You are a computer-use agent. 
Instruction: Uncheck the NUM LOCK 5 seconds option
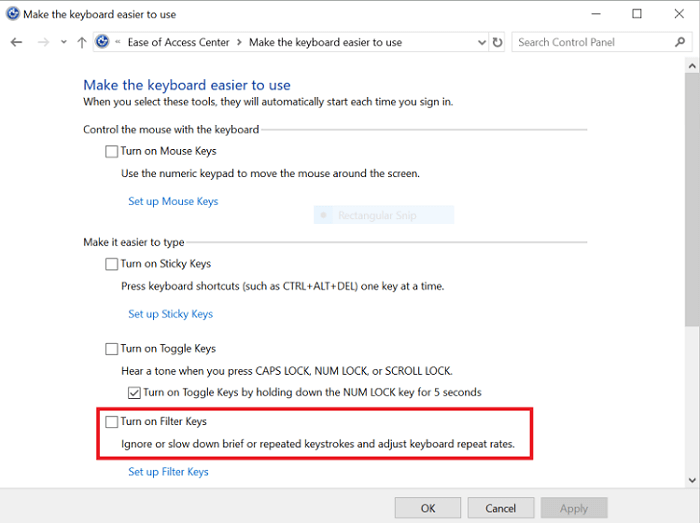(134, 393)
